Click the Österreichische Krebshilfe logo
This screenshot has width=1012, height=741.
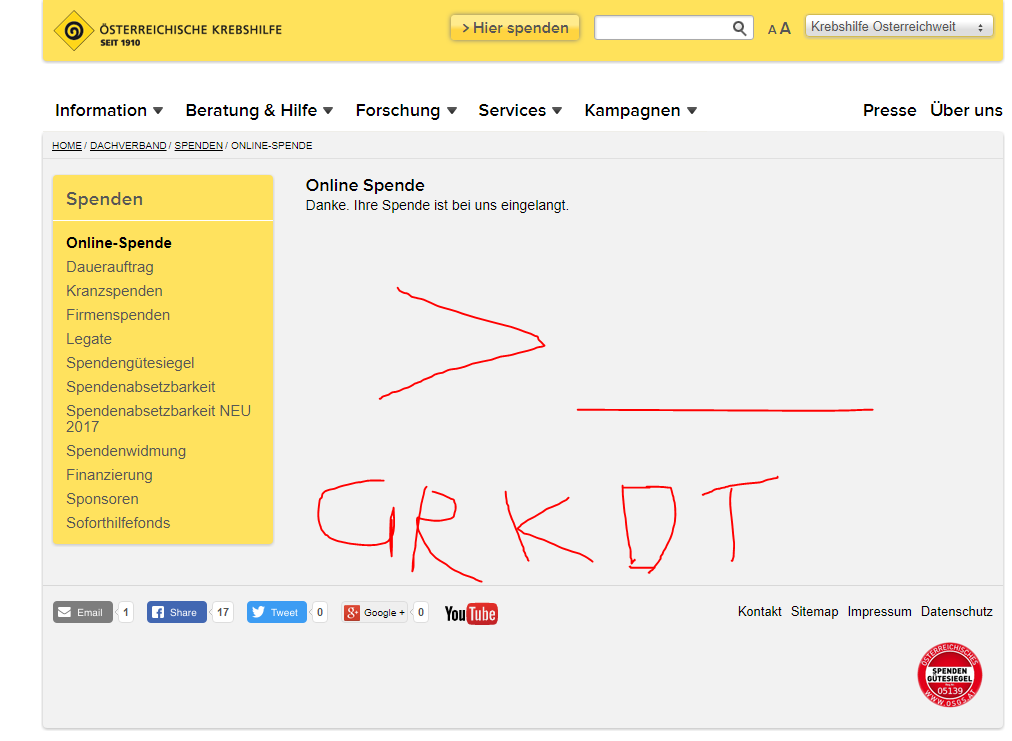click(168, 30)
